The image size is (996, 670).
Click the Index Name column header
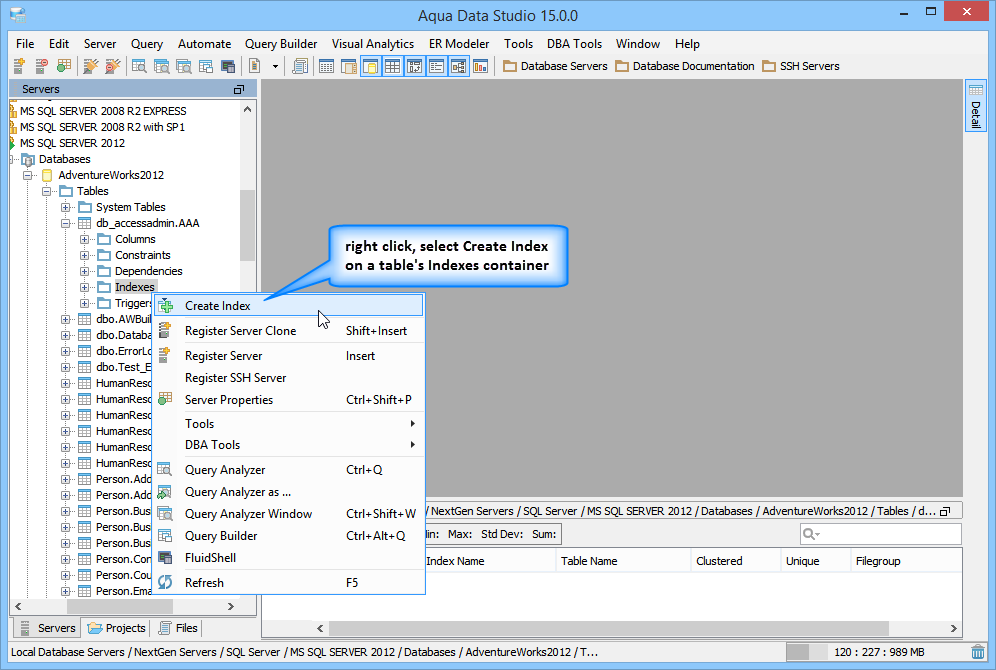(x=455, y=561)
